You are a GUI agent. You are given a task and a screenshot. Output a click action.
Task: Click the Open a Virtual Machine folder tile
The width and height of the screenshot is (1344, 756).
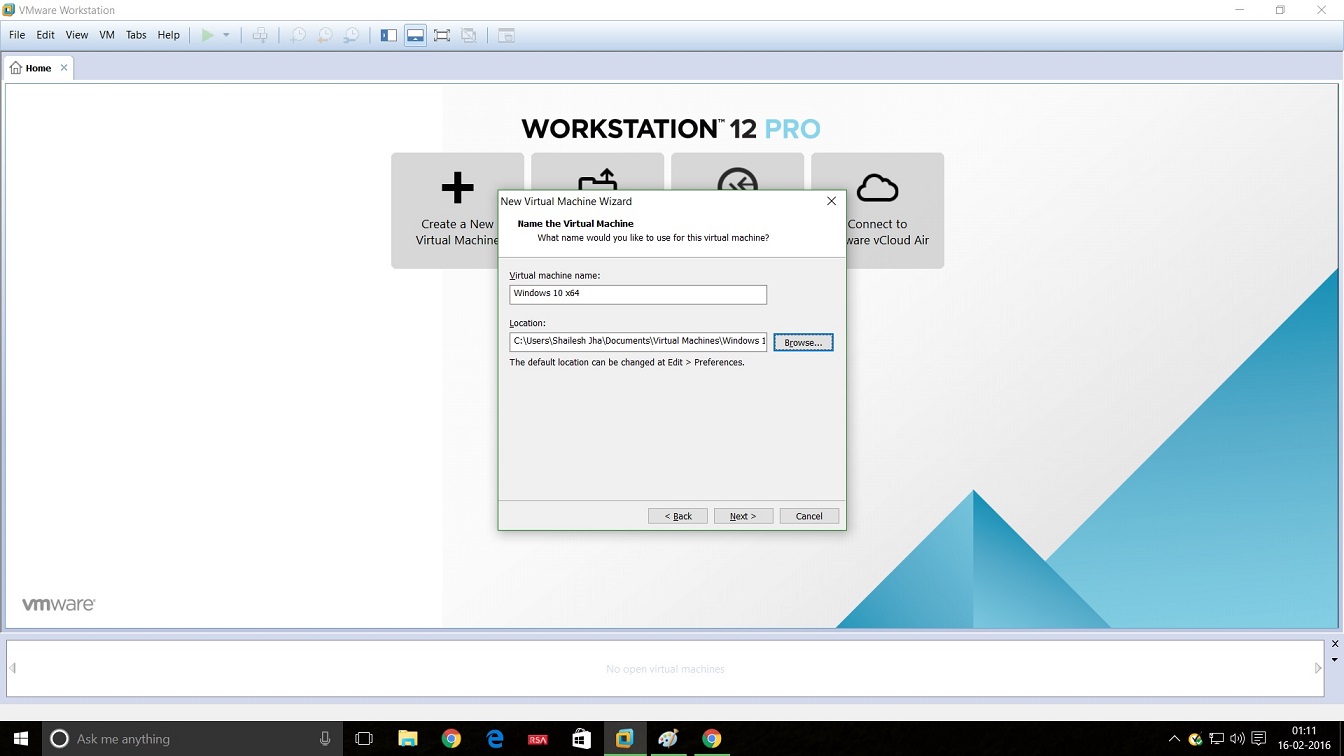597,170
